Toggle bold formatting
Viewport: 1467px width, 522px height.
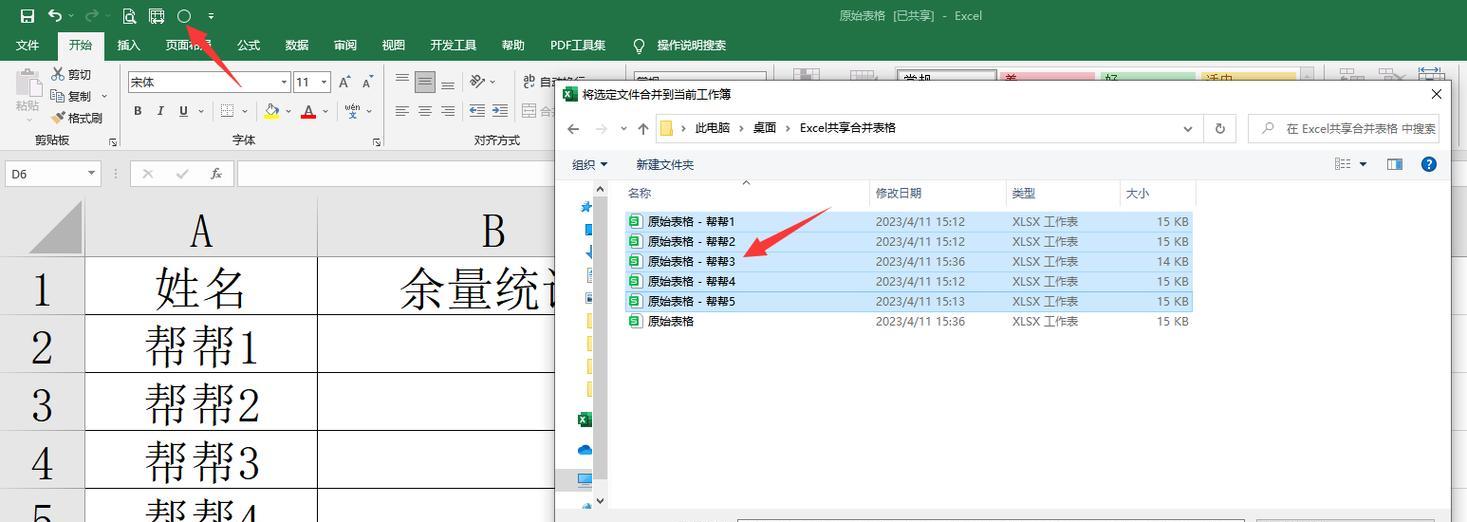(x=139, y=111)
